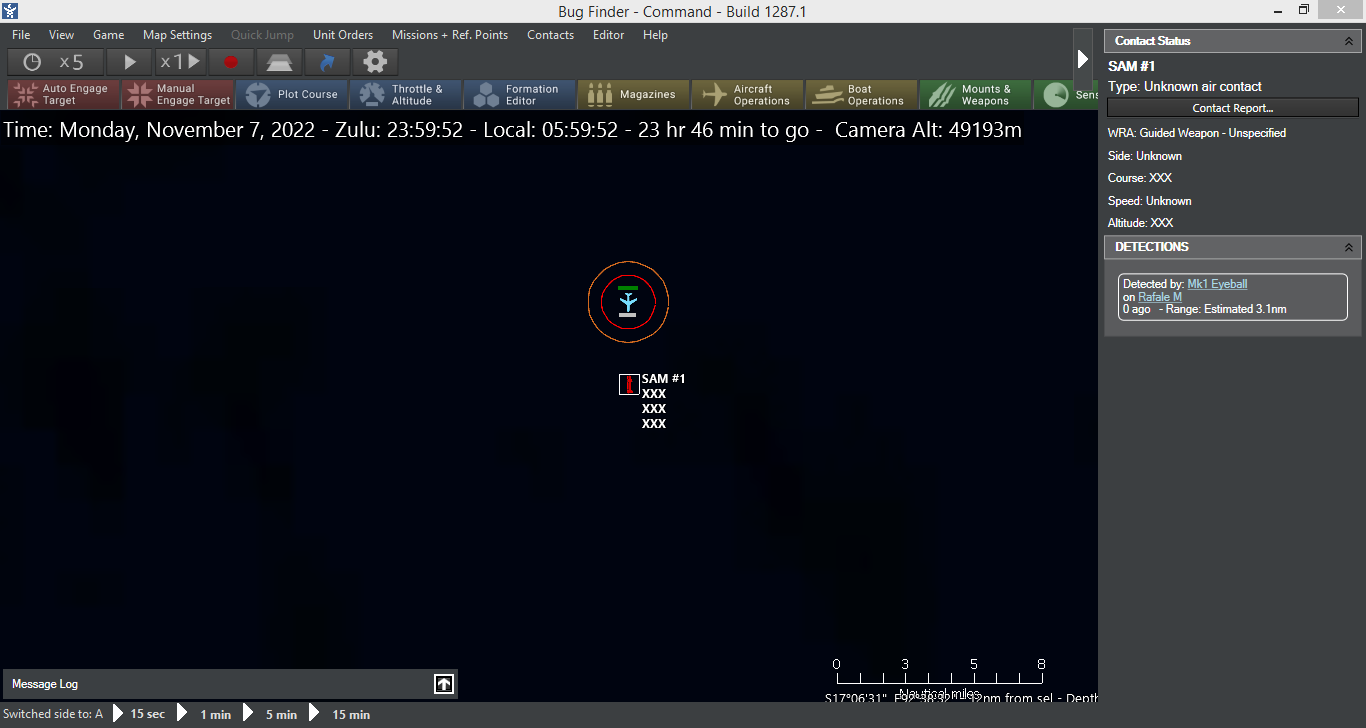Open the simulation settings gear
Screen dimensions: 1366x728
374,61
